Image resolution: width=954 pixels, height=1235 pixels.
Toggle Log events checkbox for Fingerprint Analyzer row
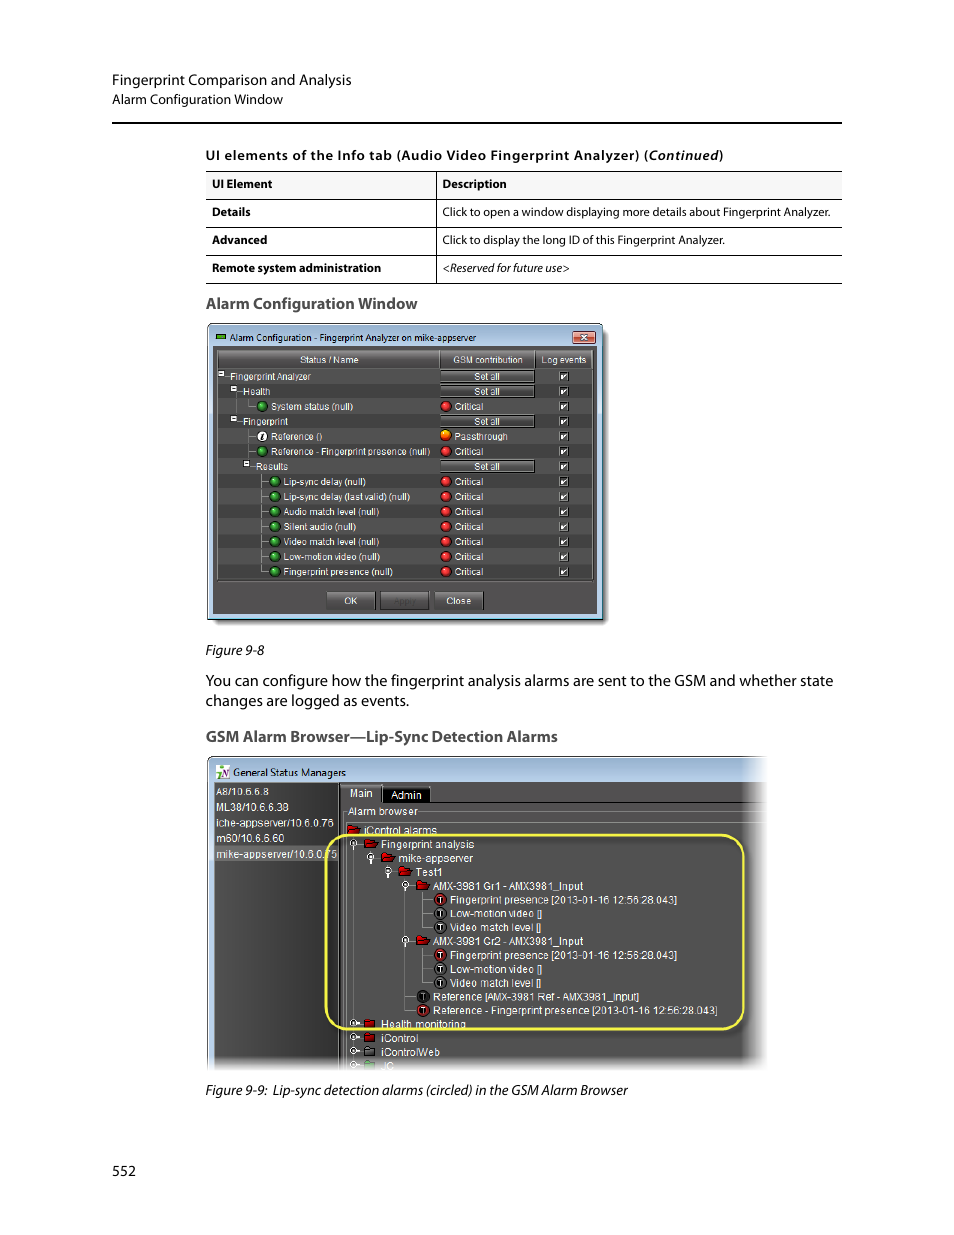point(564,377)
